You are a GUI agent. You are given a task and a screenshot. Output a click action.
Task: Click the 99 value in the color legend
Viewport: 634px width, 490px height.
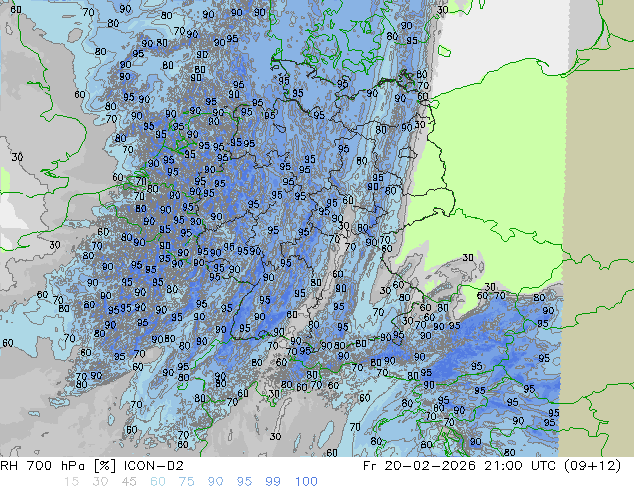coord(273,482)
